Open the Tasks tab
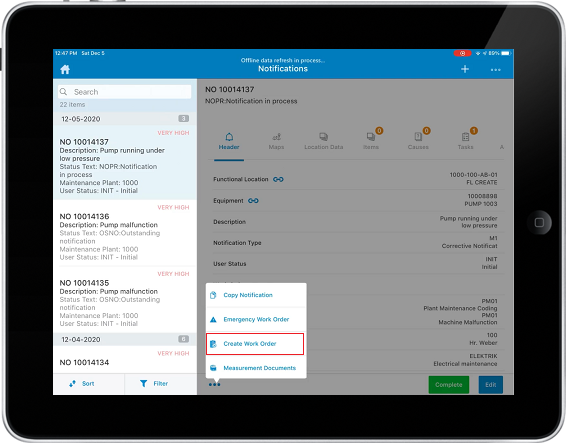This screenshot has height=443, width=566. [466, 141]
